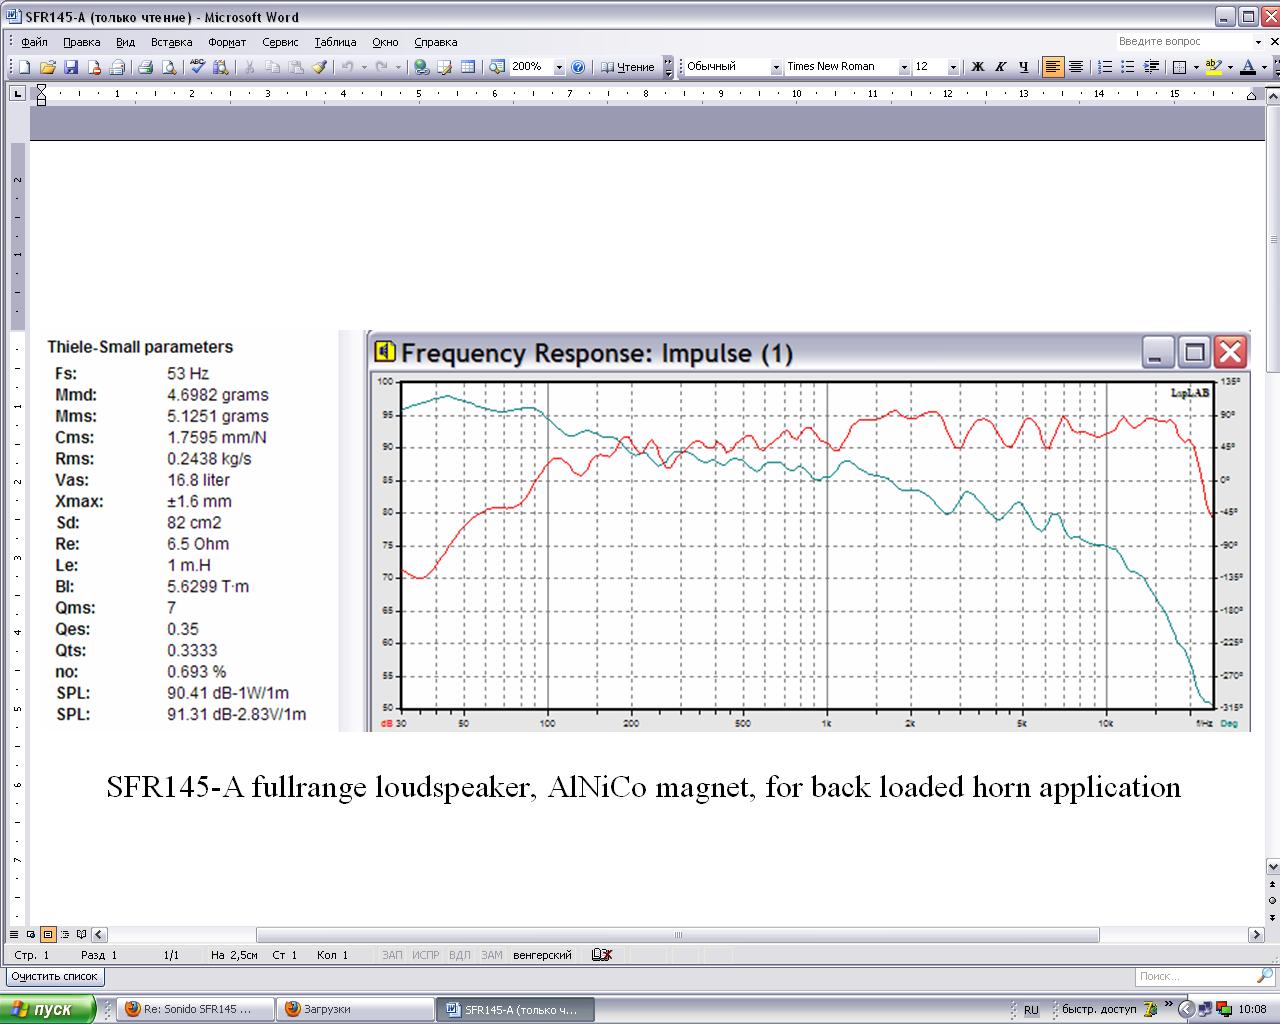Open the Таблица menu
This screenshot has height=1024, width=1280.
(x=335, y=42)
